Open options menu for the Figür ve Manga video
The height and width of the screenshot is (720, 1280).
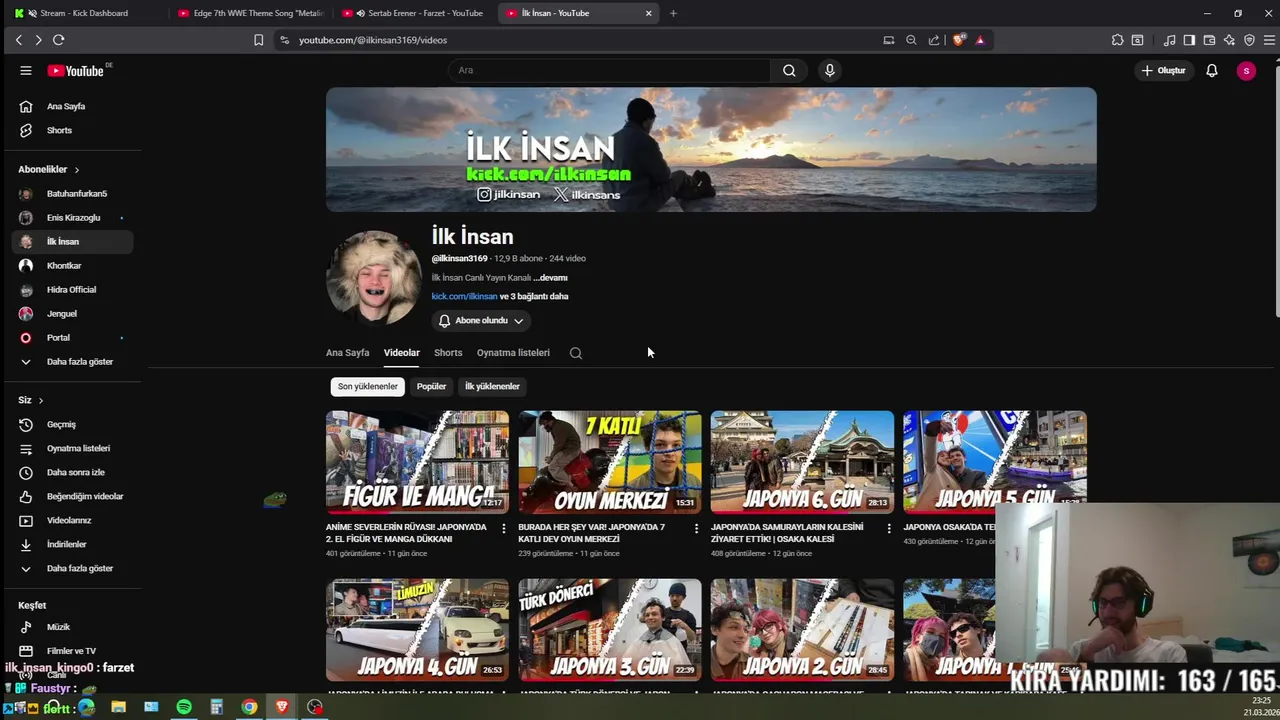click(503, 528)
